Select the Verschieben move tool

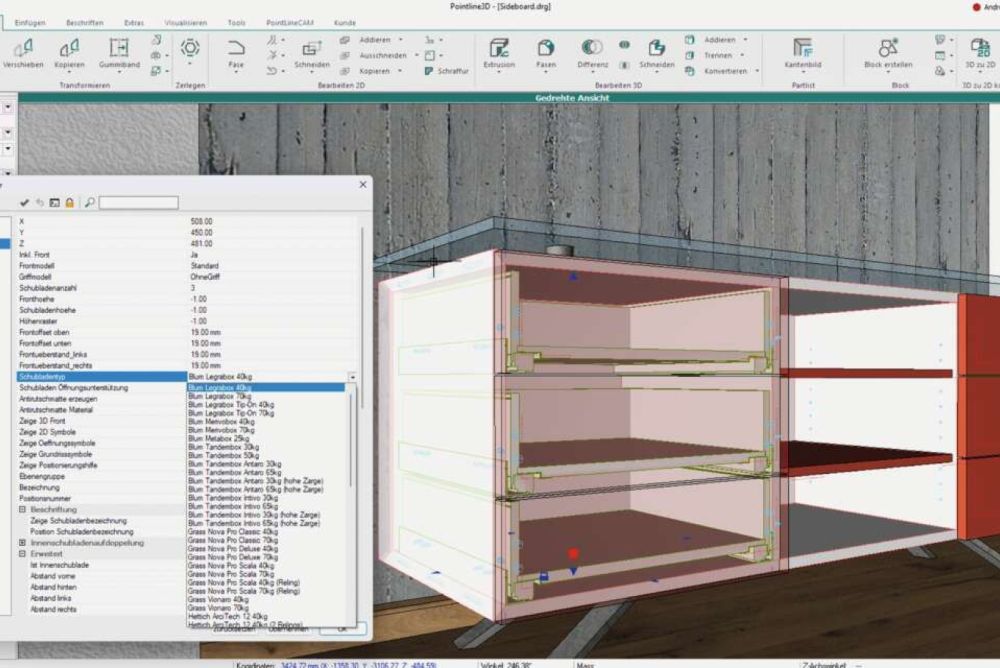click(22, 51)
